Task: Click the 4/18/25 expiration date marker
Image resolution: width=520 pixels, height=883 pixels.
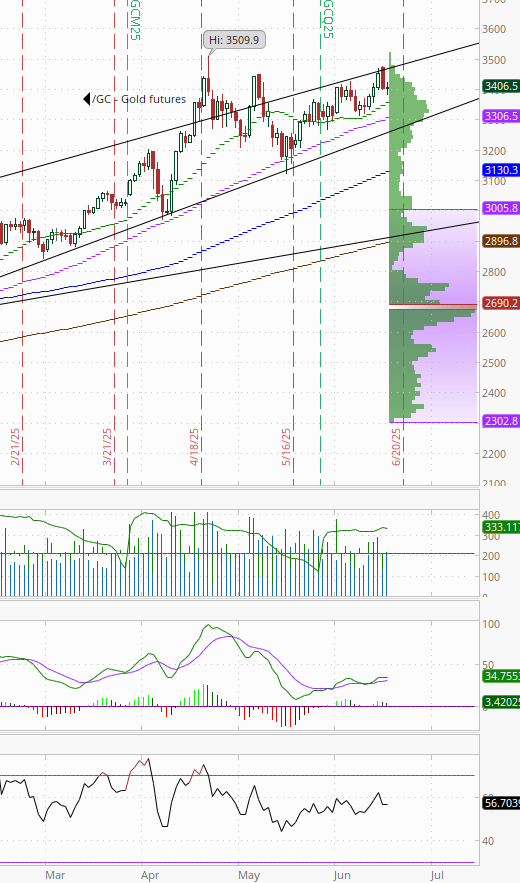Action: point(194,447)
